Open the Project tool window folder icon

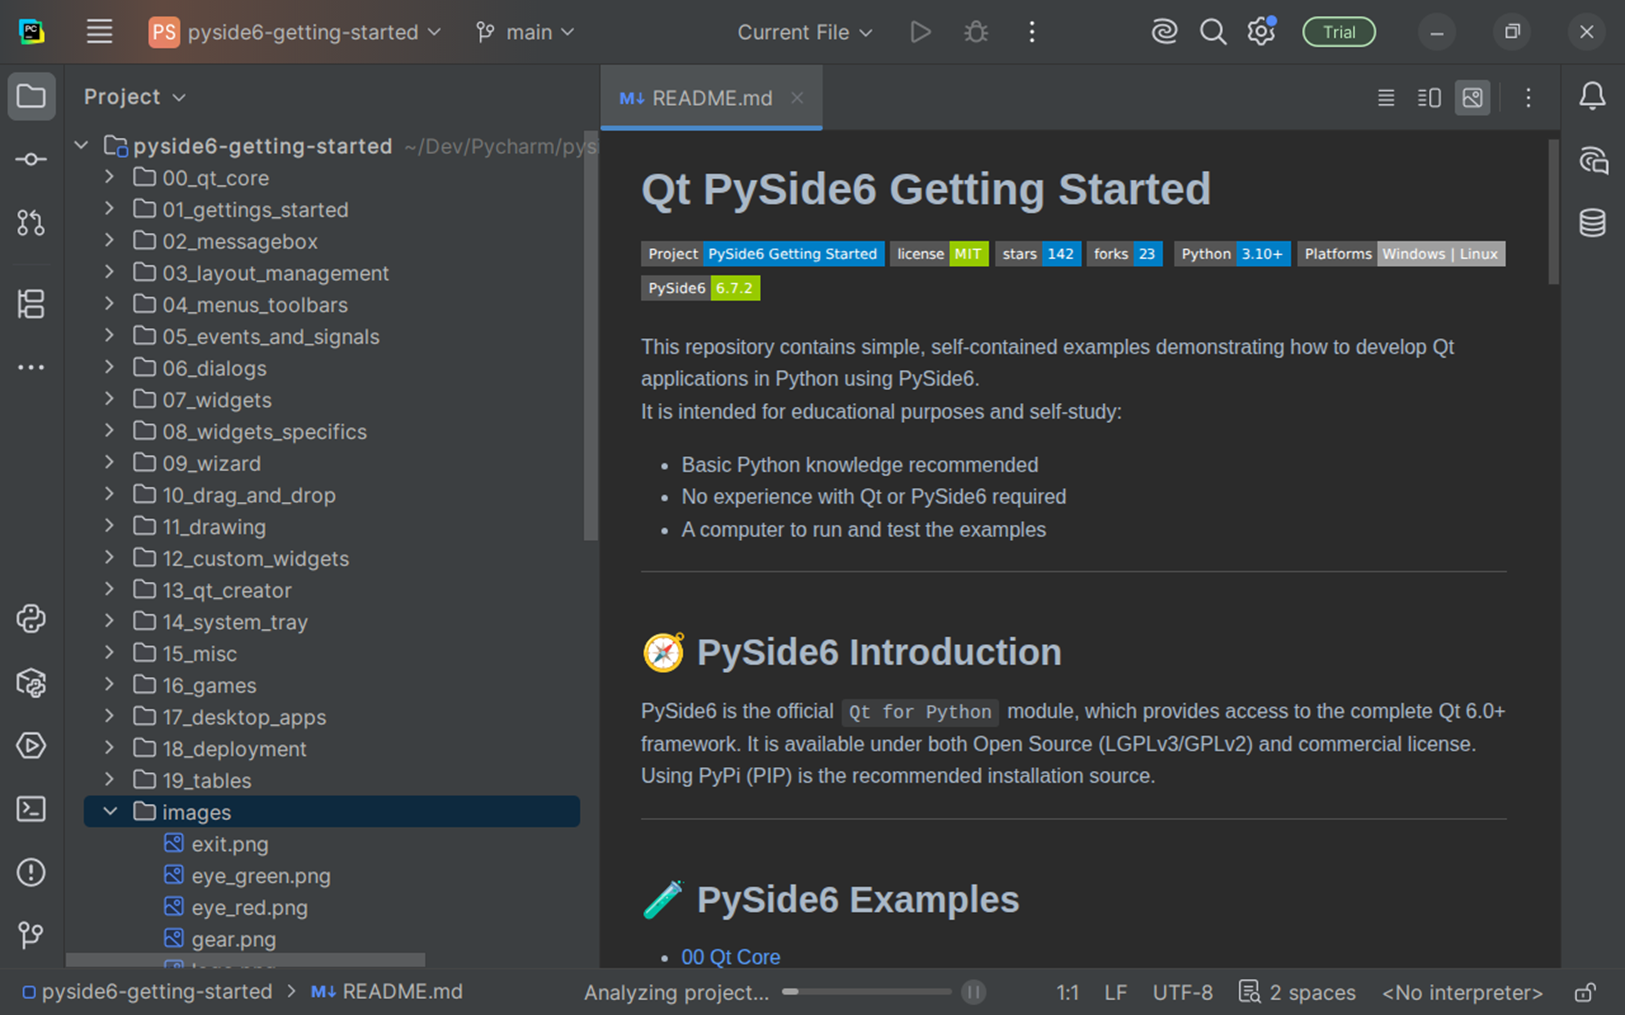[x=31, y=97]
